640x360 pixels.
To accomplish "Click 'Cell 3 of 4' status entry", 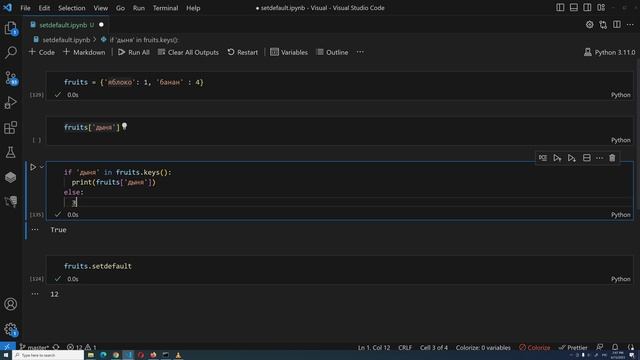I will pyautogui.click(x=433, y=348).
